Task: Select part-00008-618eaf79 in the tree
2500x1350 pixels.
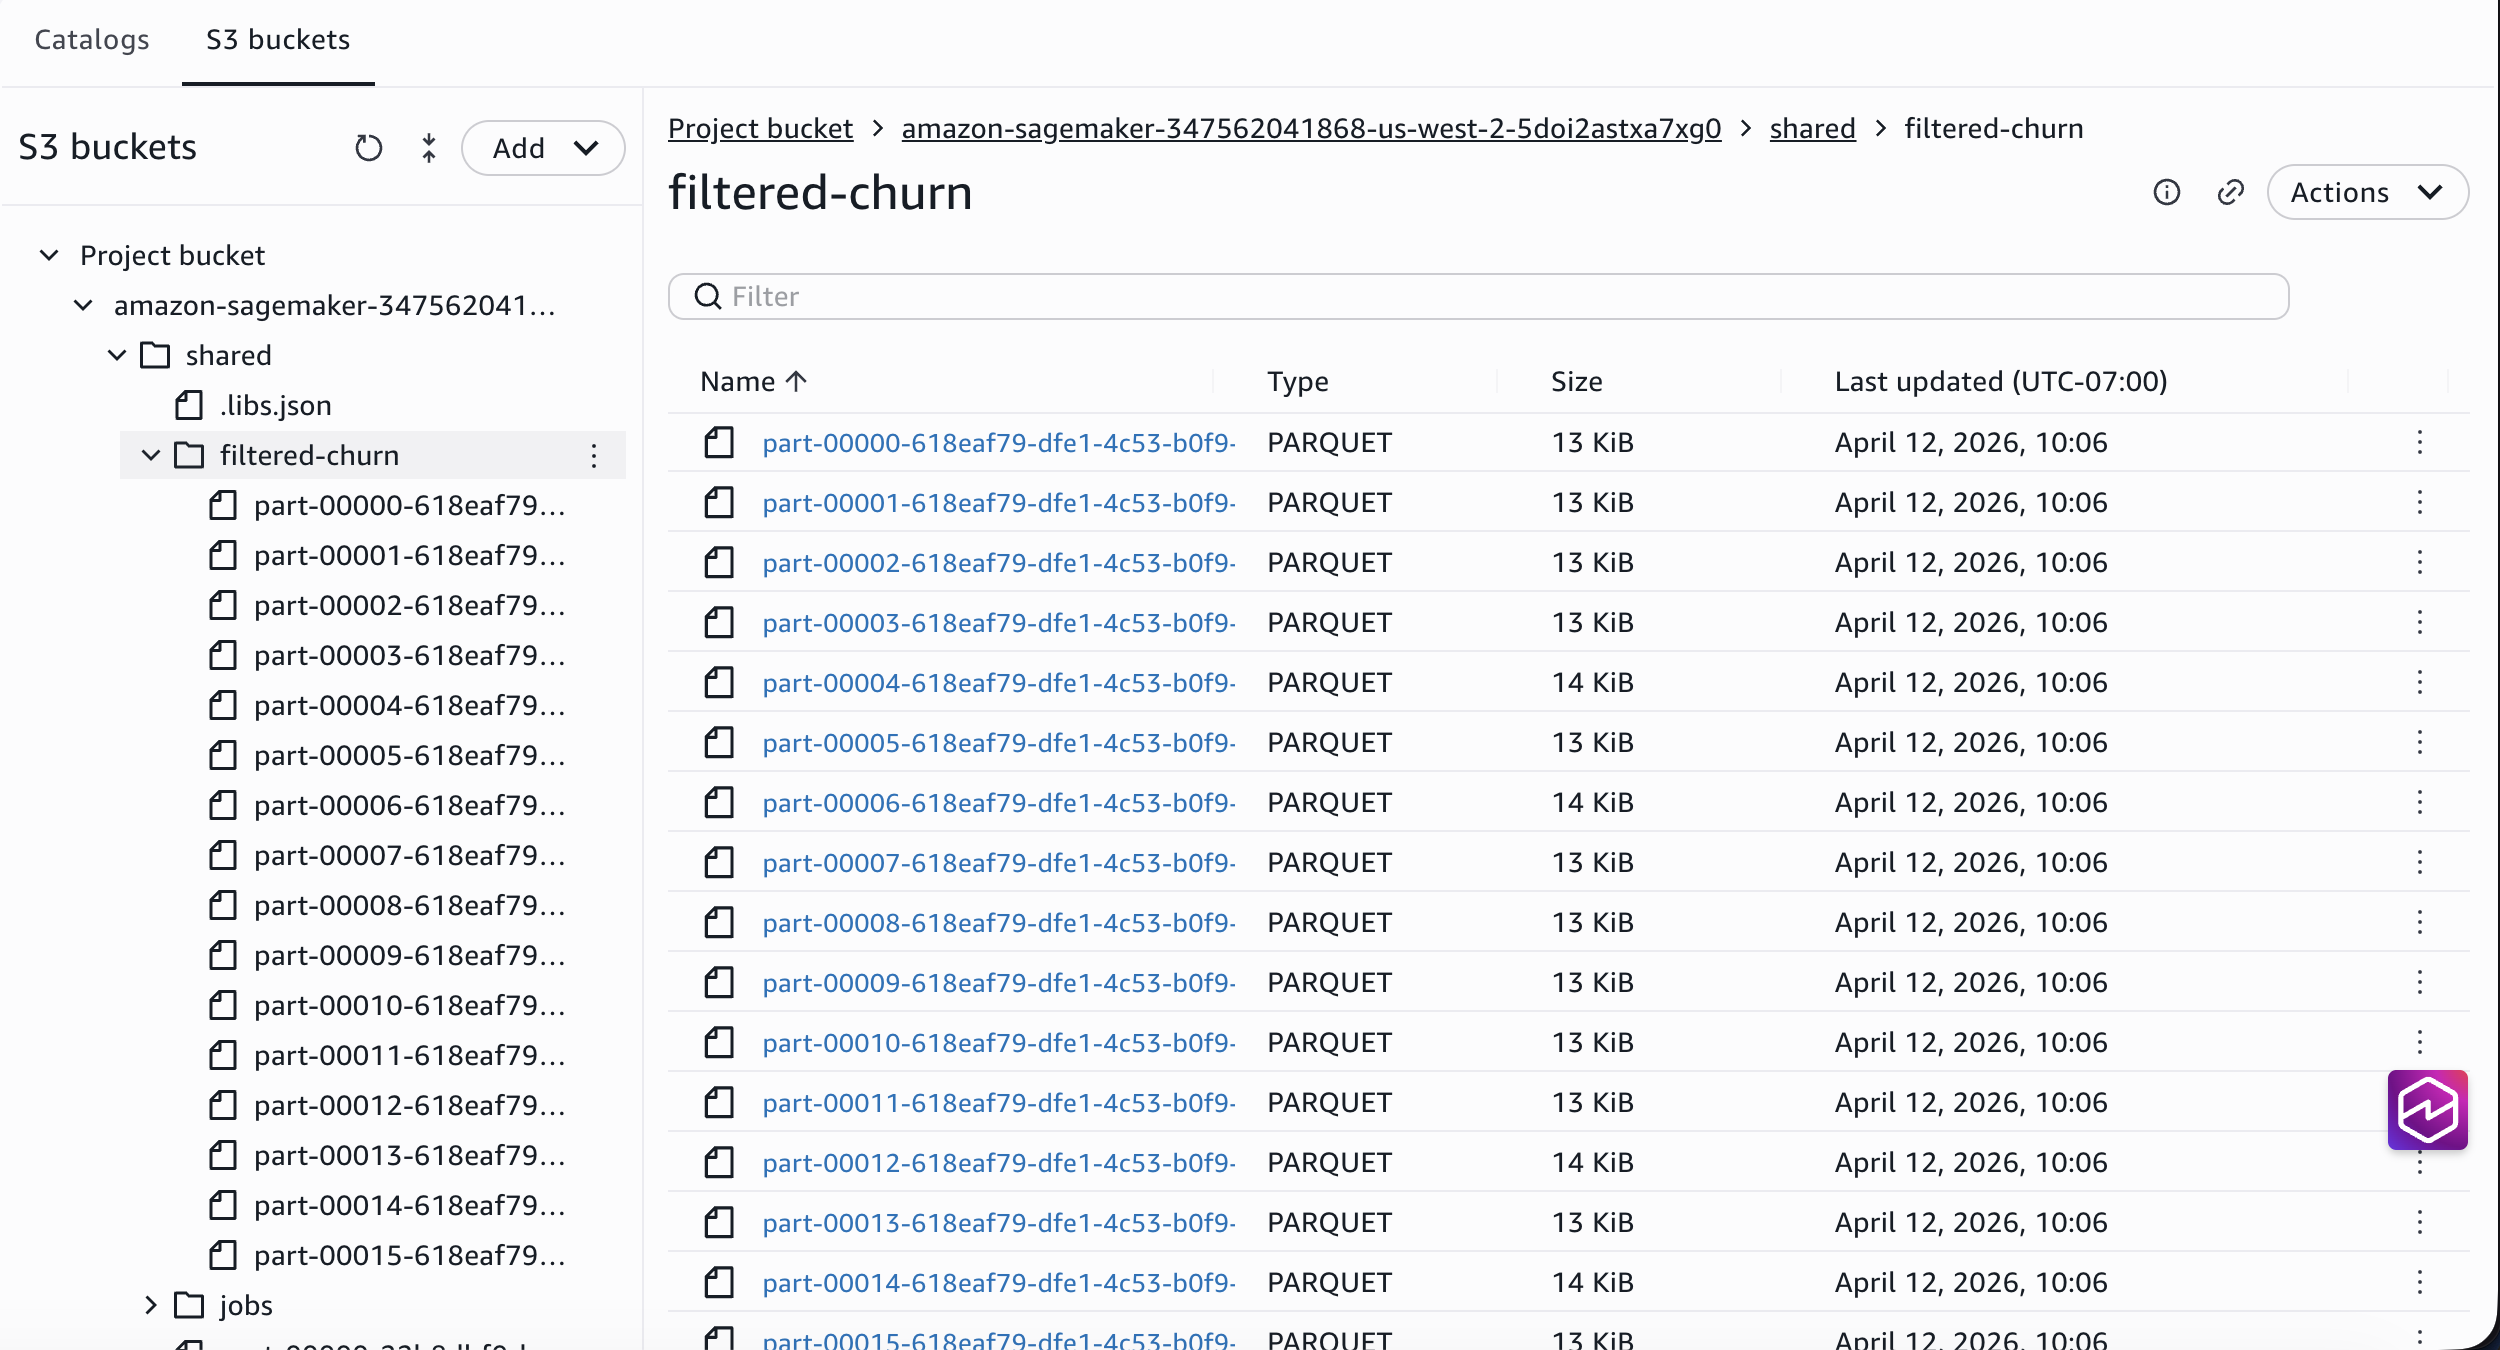Action: [410, 905]
